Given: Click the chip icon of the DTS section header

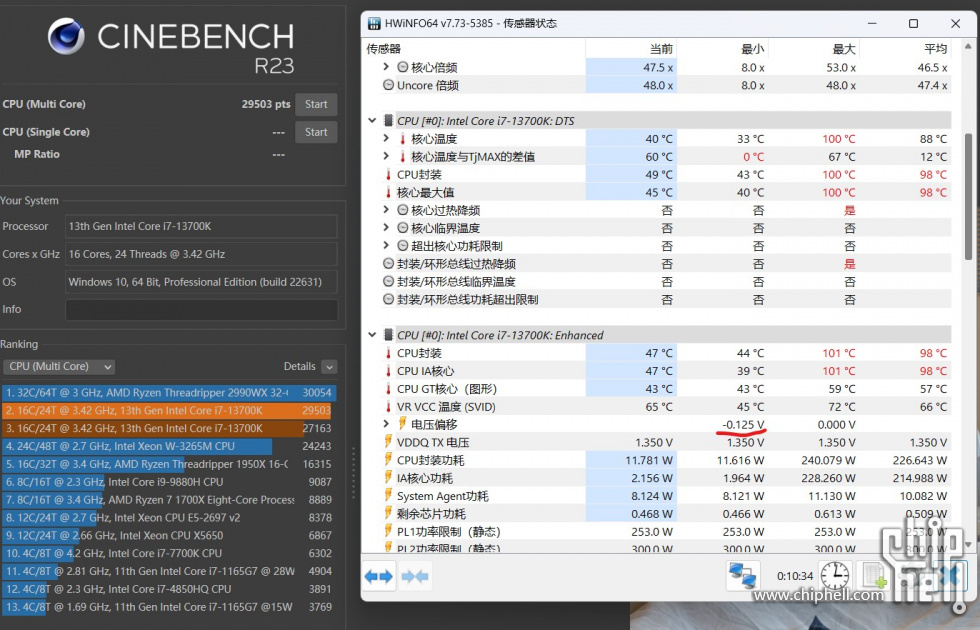Looking at the screenshot, I should coord(388,121).
